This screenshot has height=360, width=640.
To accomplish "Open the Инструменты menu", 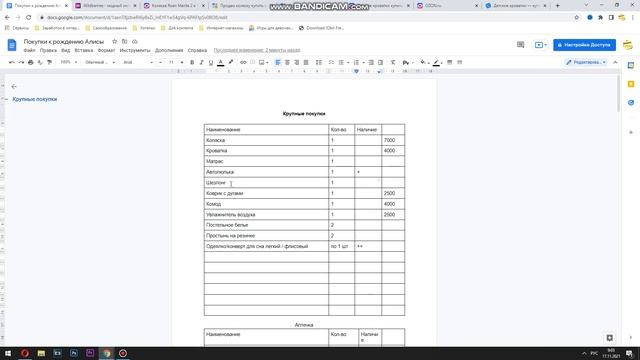I will [135, 50].
